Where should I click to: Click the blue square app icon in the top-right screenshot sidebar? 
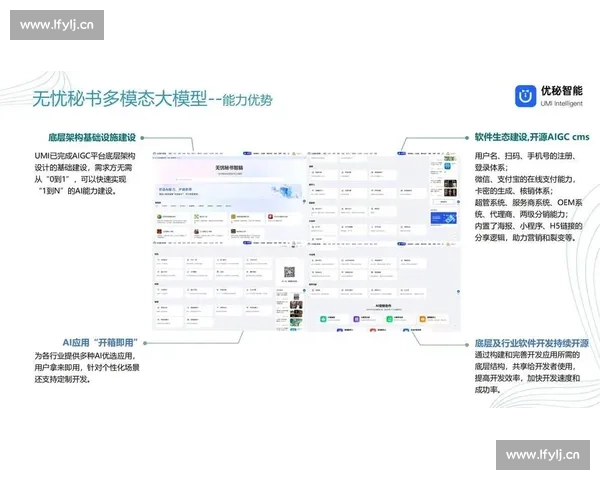point(447,166)
